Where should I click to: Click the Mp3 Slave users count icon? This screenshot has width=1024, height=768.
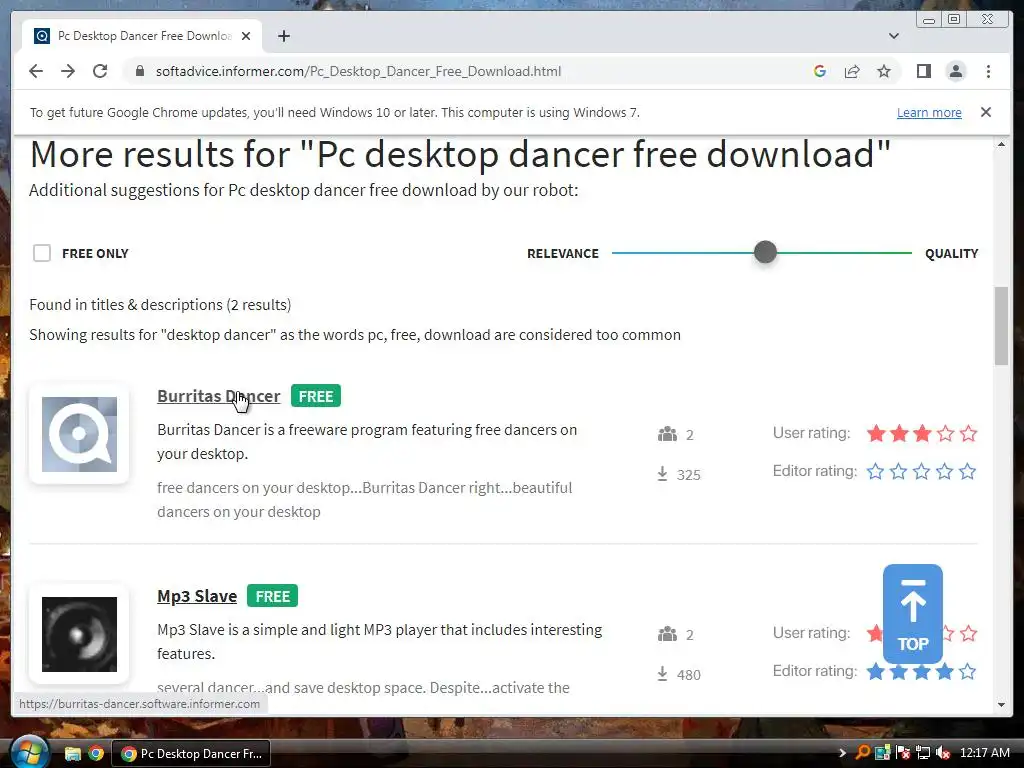point(667,634)
